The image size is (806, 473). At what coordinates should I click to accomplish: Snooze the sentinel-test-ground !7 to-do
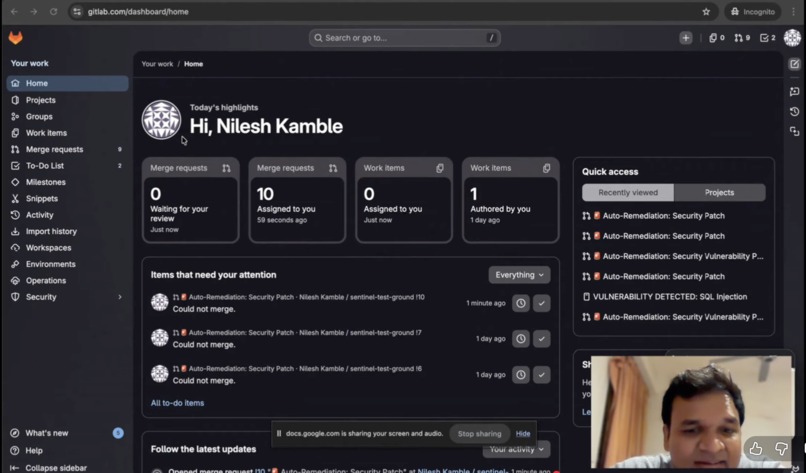[x=521, y=339]
